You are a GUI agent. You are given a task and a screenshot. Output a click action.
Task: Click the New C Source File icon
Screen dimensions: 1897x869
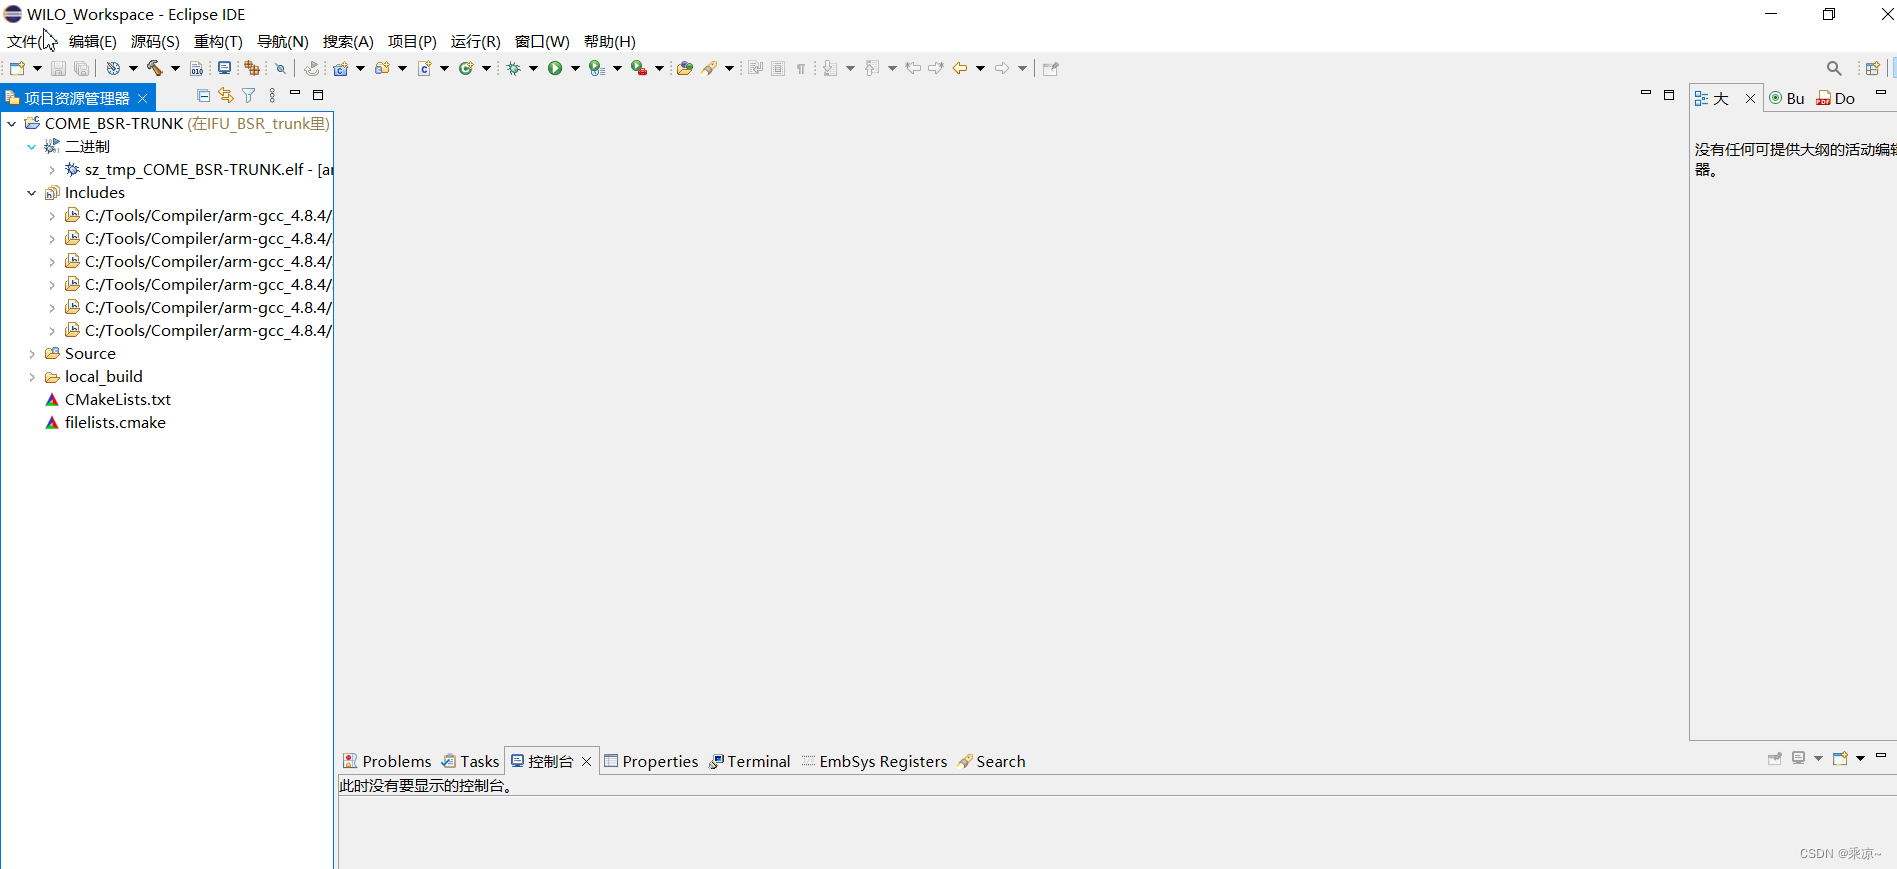(x=424, y=68)
